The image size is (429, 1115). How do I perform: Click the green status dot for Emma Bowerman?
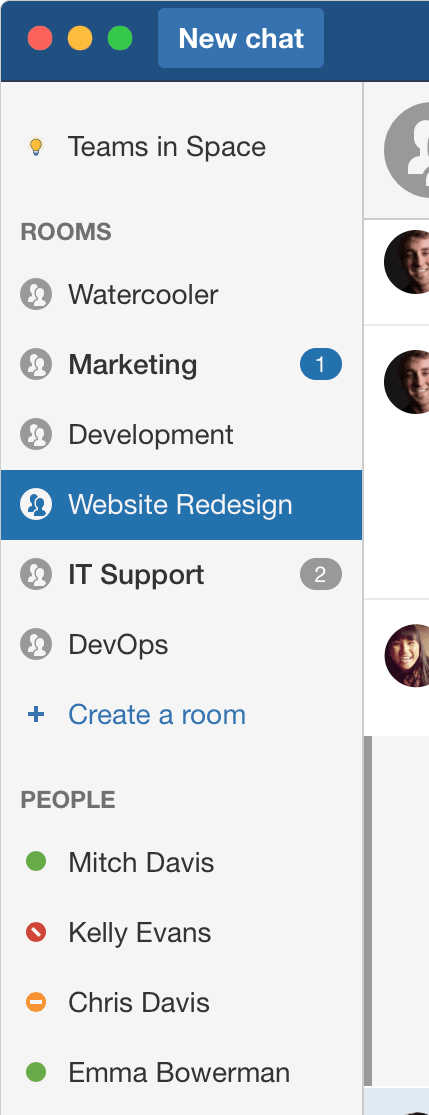[x=36, y=1072]
